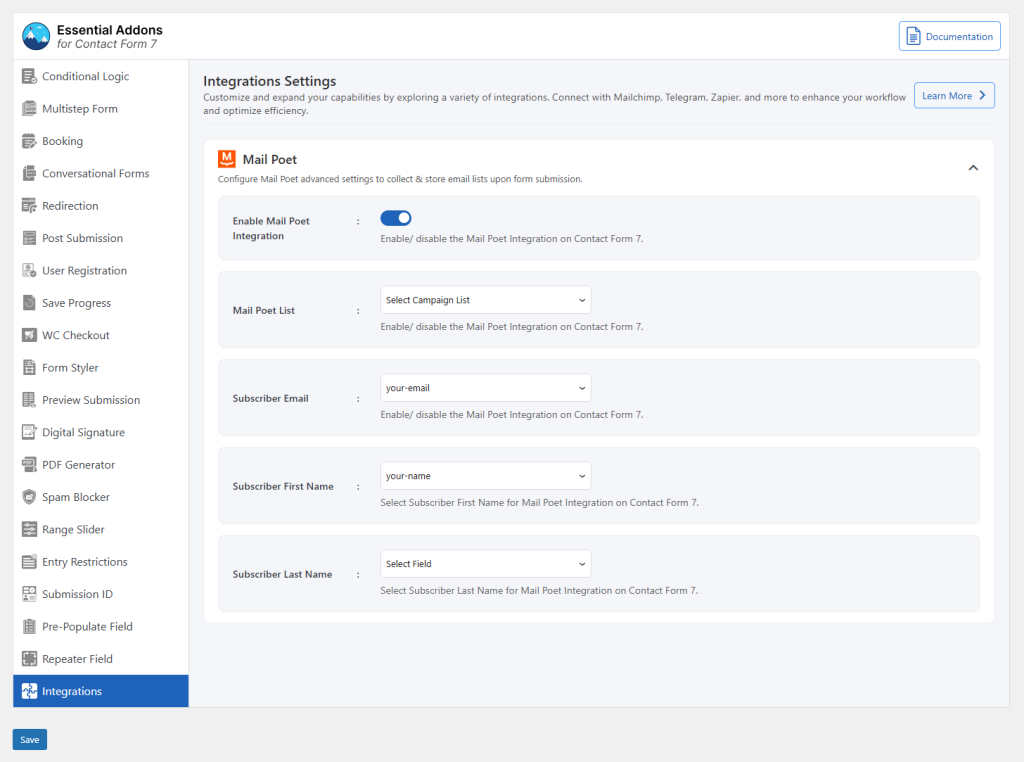Click the Form Styler icon
Image resolution: width=1024 pixels, height=762 pixels.
click(x=29, y=367)
